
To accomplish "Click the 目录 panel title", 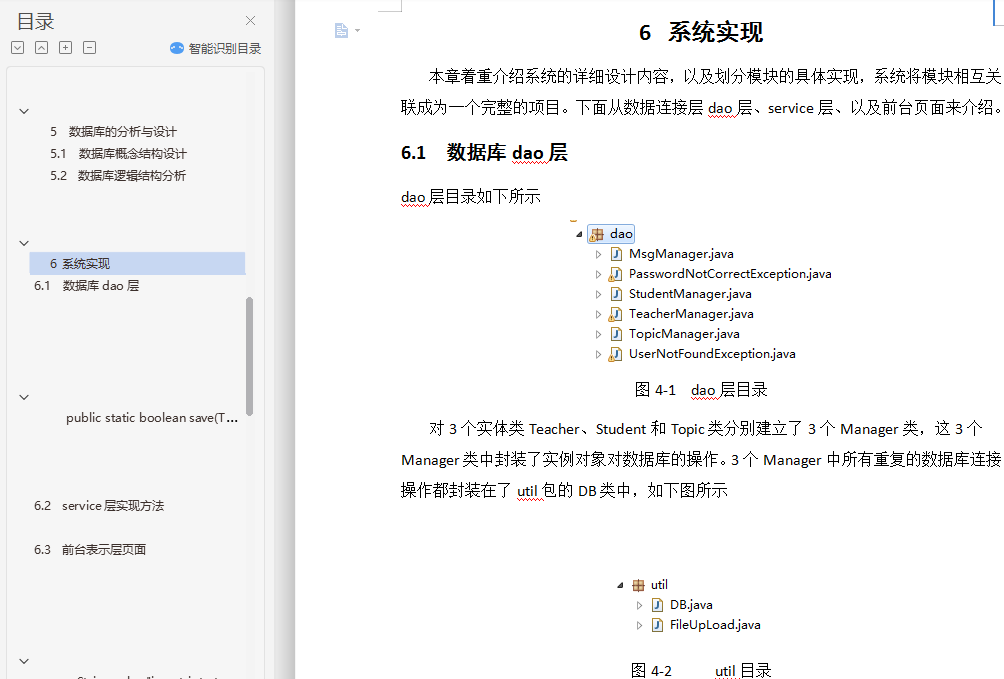I will [x=36, y=22].
